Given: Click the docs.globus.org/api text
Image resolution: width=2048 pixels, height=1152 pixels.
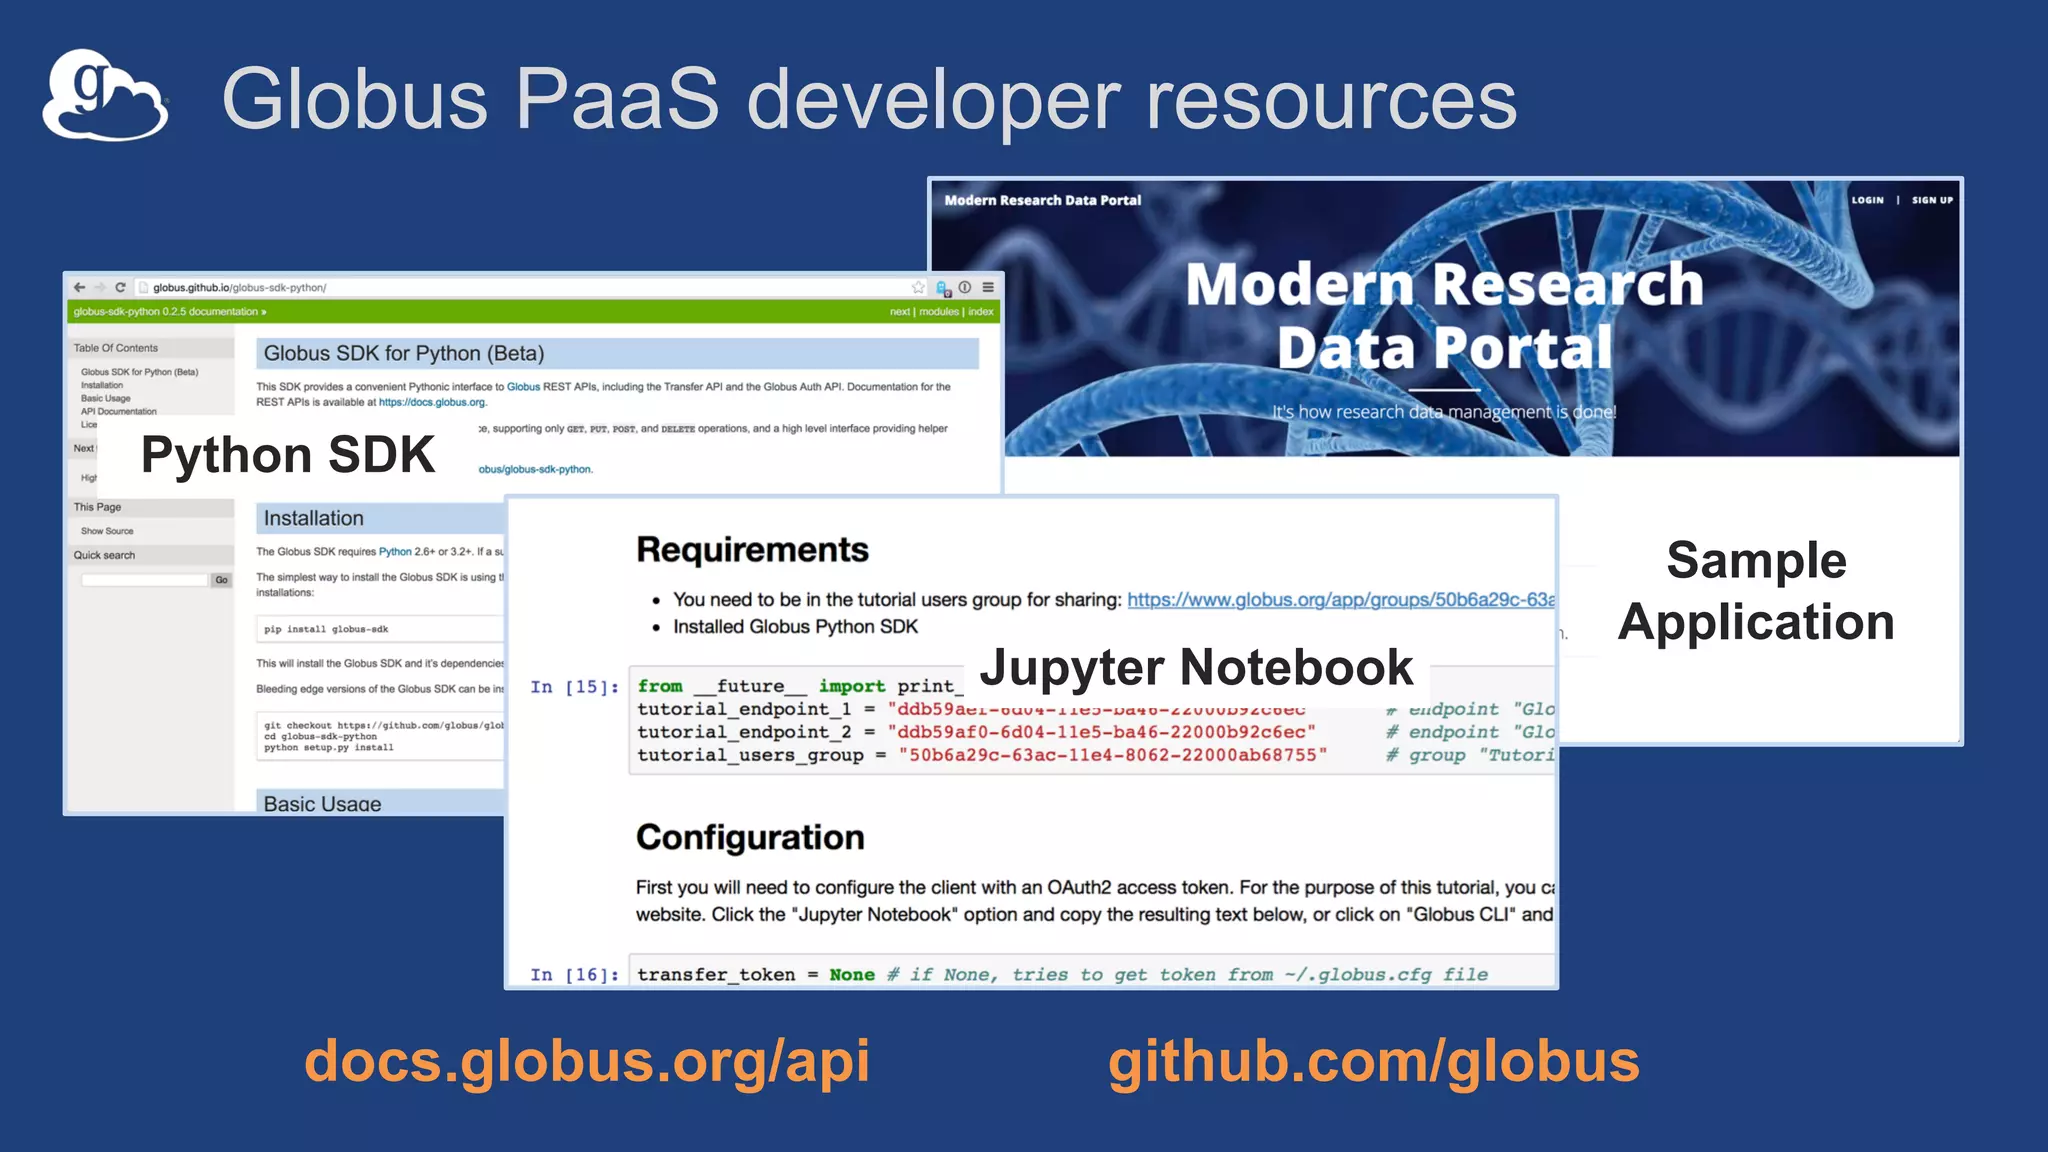Looking at the screenshot, I should click(587, 1061).
